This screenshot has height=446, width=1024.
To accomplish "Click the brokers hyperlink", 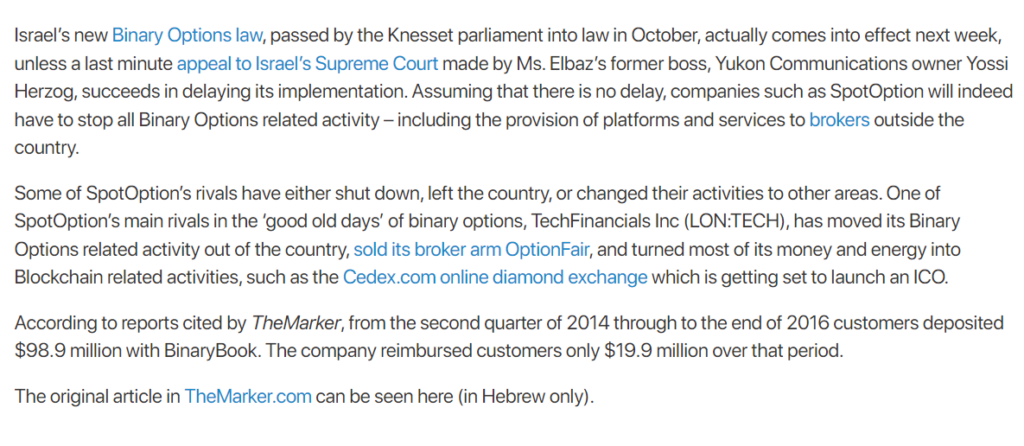I will point(839,120).
